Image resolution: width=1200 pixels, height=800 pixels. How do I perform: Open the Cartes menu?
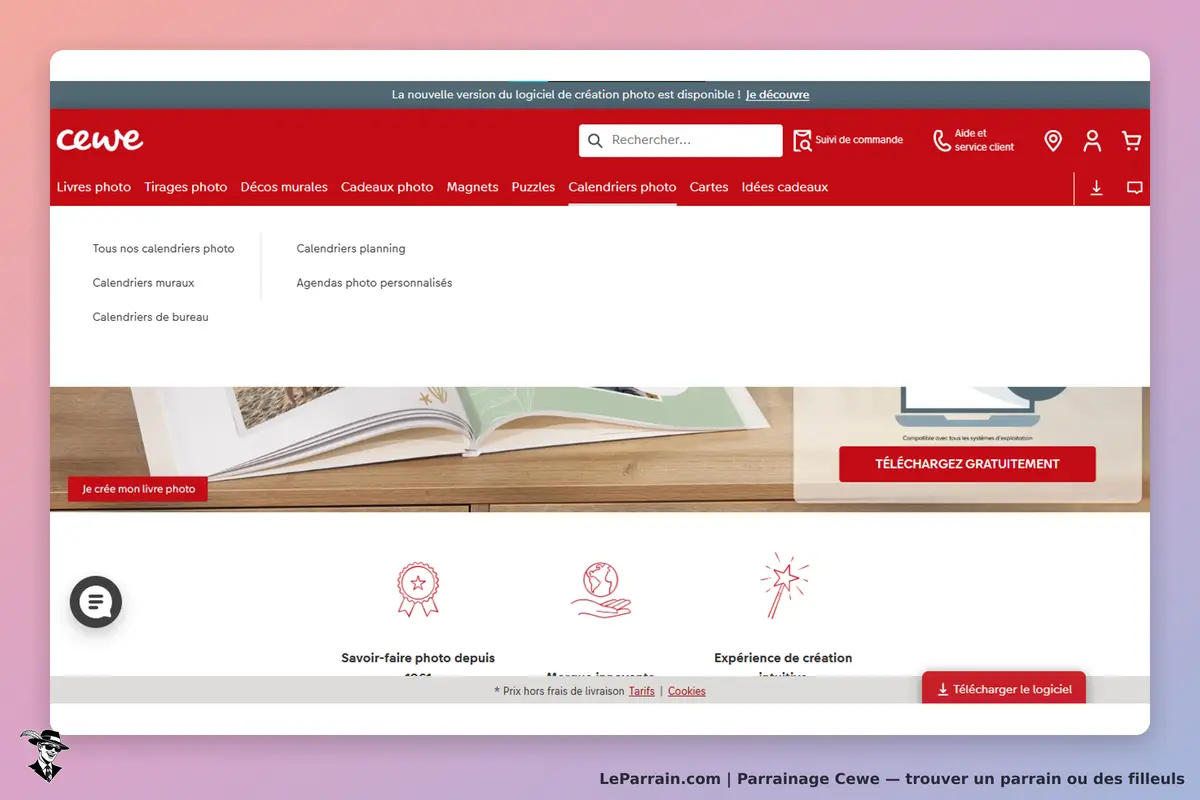(709, 187)
